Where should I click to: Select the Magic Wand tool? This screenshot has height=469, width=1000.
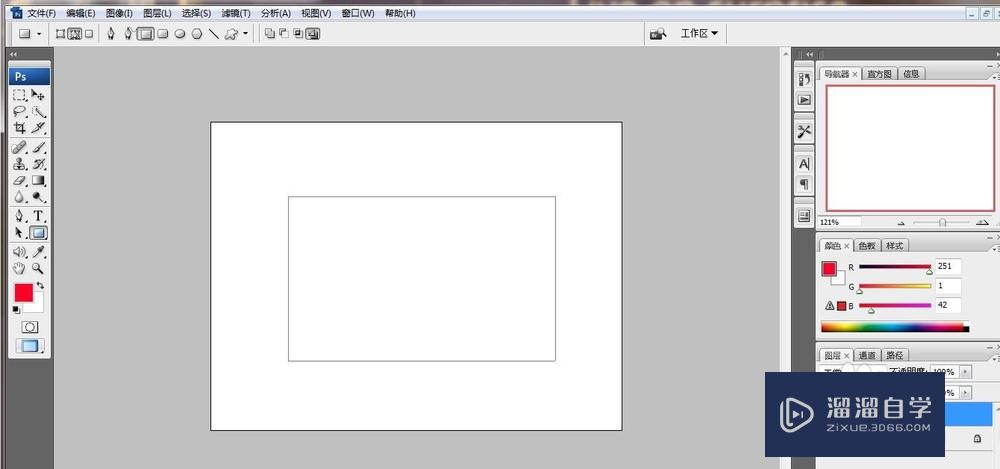pyautogui.click(x=38, y=111)
